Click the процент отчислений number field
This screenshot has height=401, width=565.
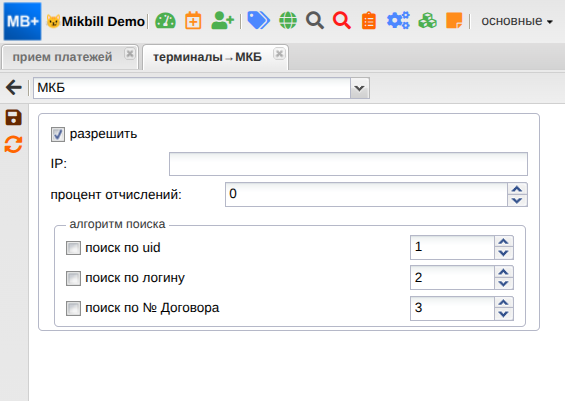tap(366, 195)
